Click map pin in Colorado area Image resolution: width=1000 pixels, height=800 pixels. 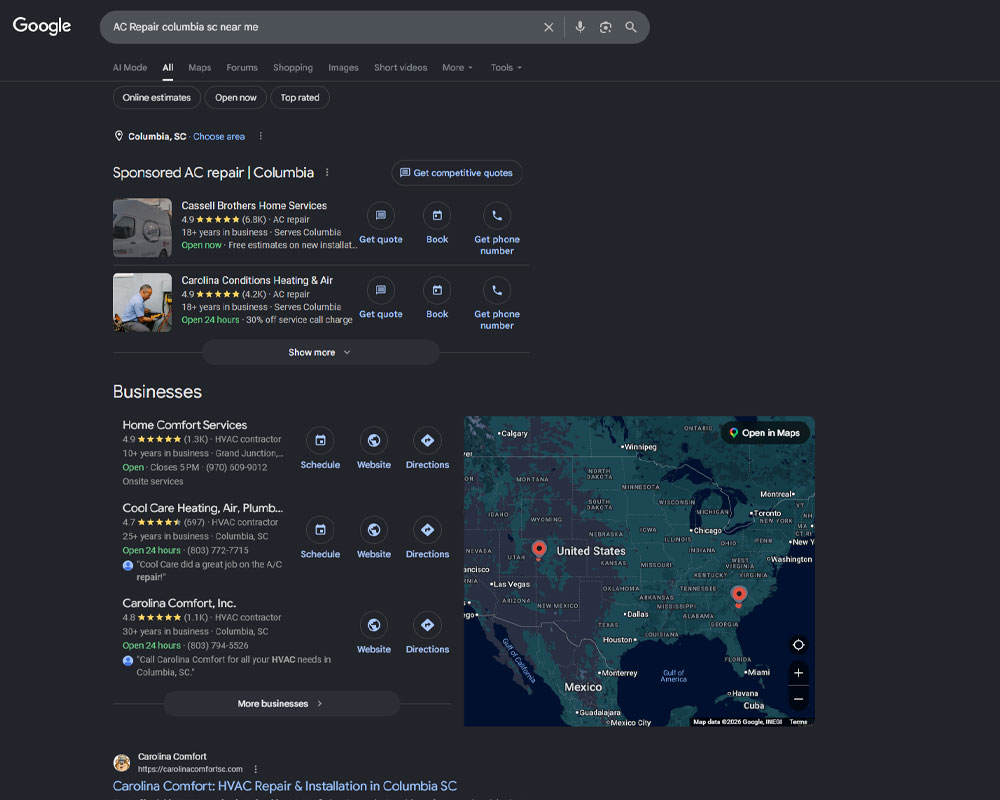coord(539,549)
